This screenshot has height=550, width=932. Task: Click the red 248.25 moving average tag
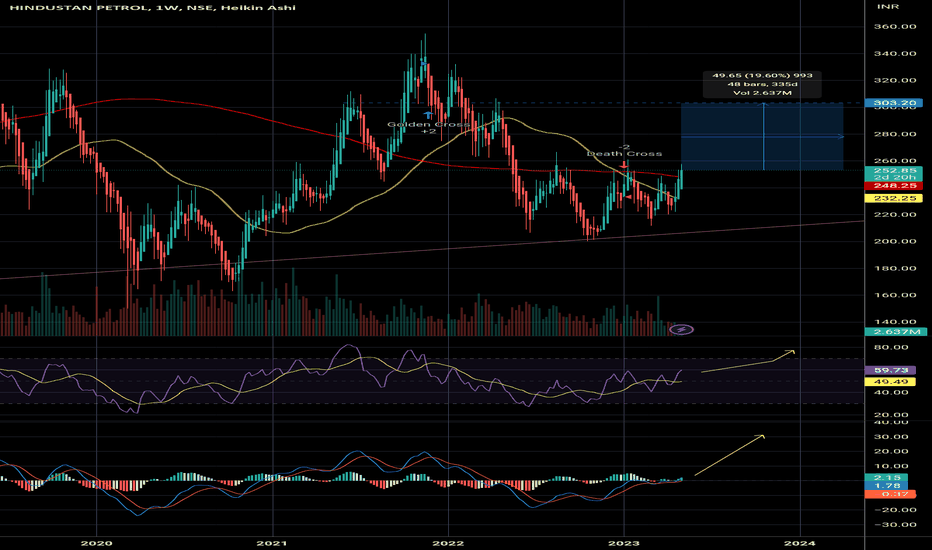point(894,186)
